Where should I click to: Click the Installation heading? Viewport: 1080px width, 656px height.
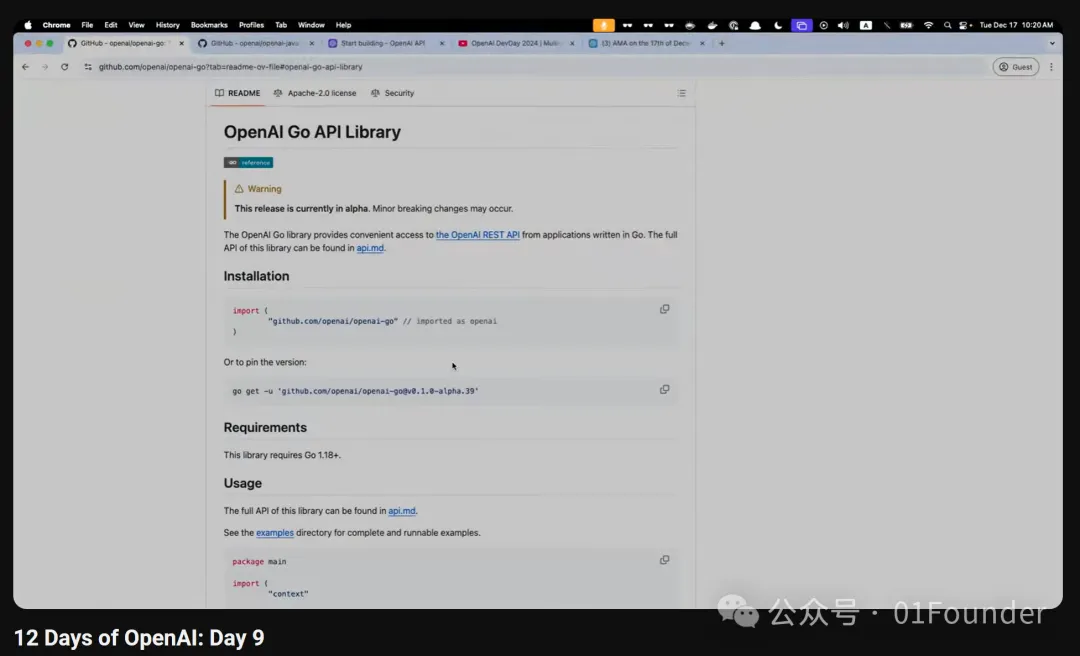point(256,276)
